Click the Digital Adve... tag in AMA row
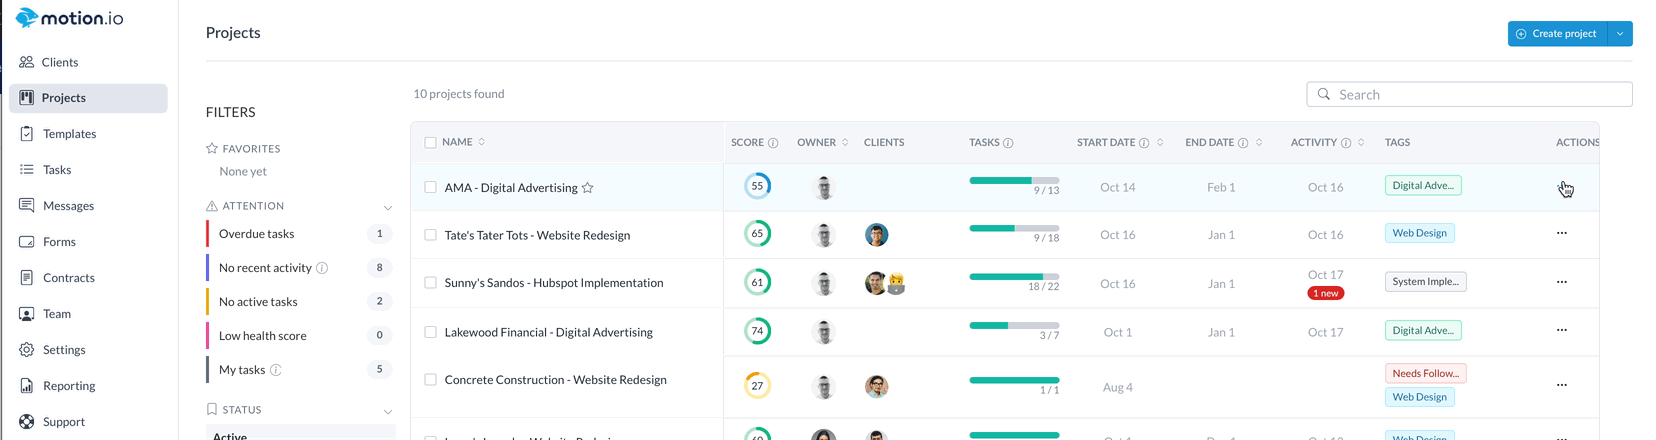 click(1423, 186)
